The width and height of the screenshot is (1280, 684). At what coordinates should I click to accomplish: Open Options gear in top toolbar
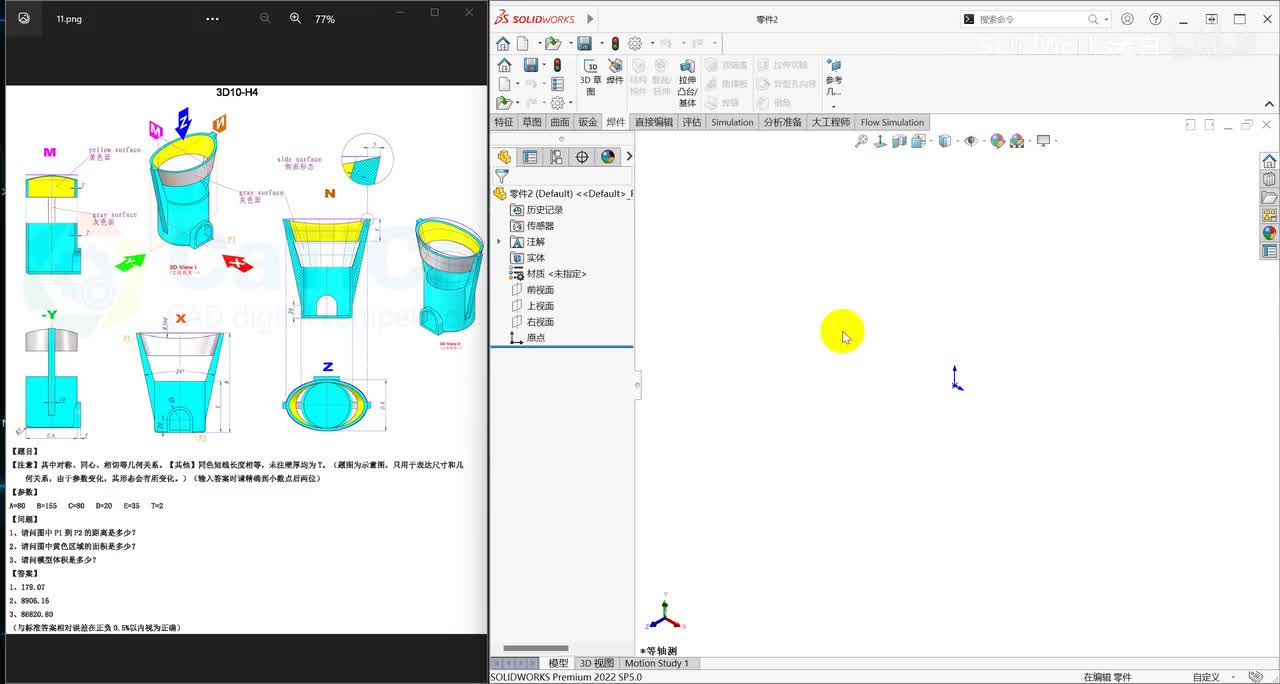coord(634,43)
